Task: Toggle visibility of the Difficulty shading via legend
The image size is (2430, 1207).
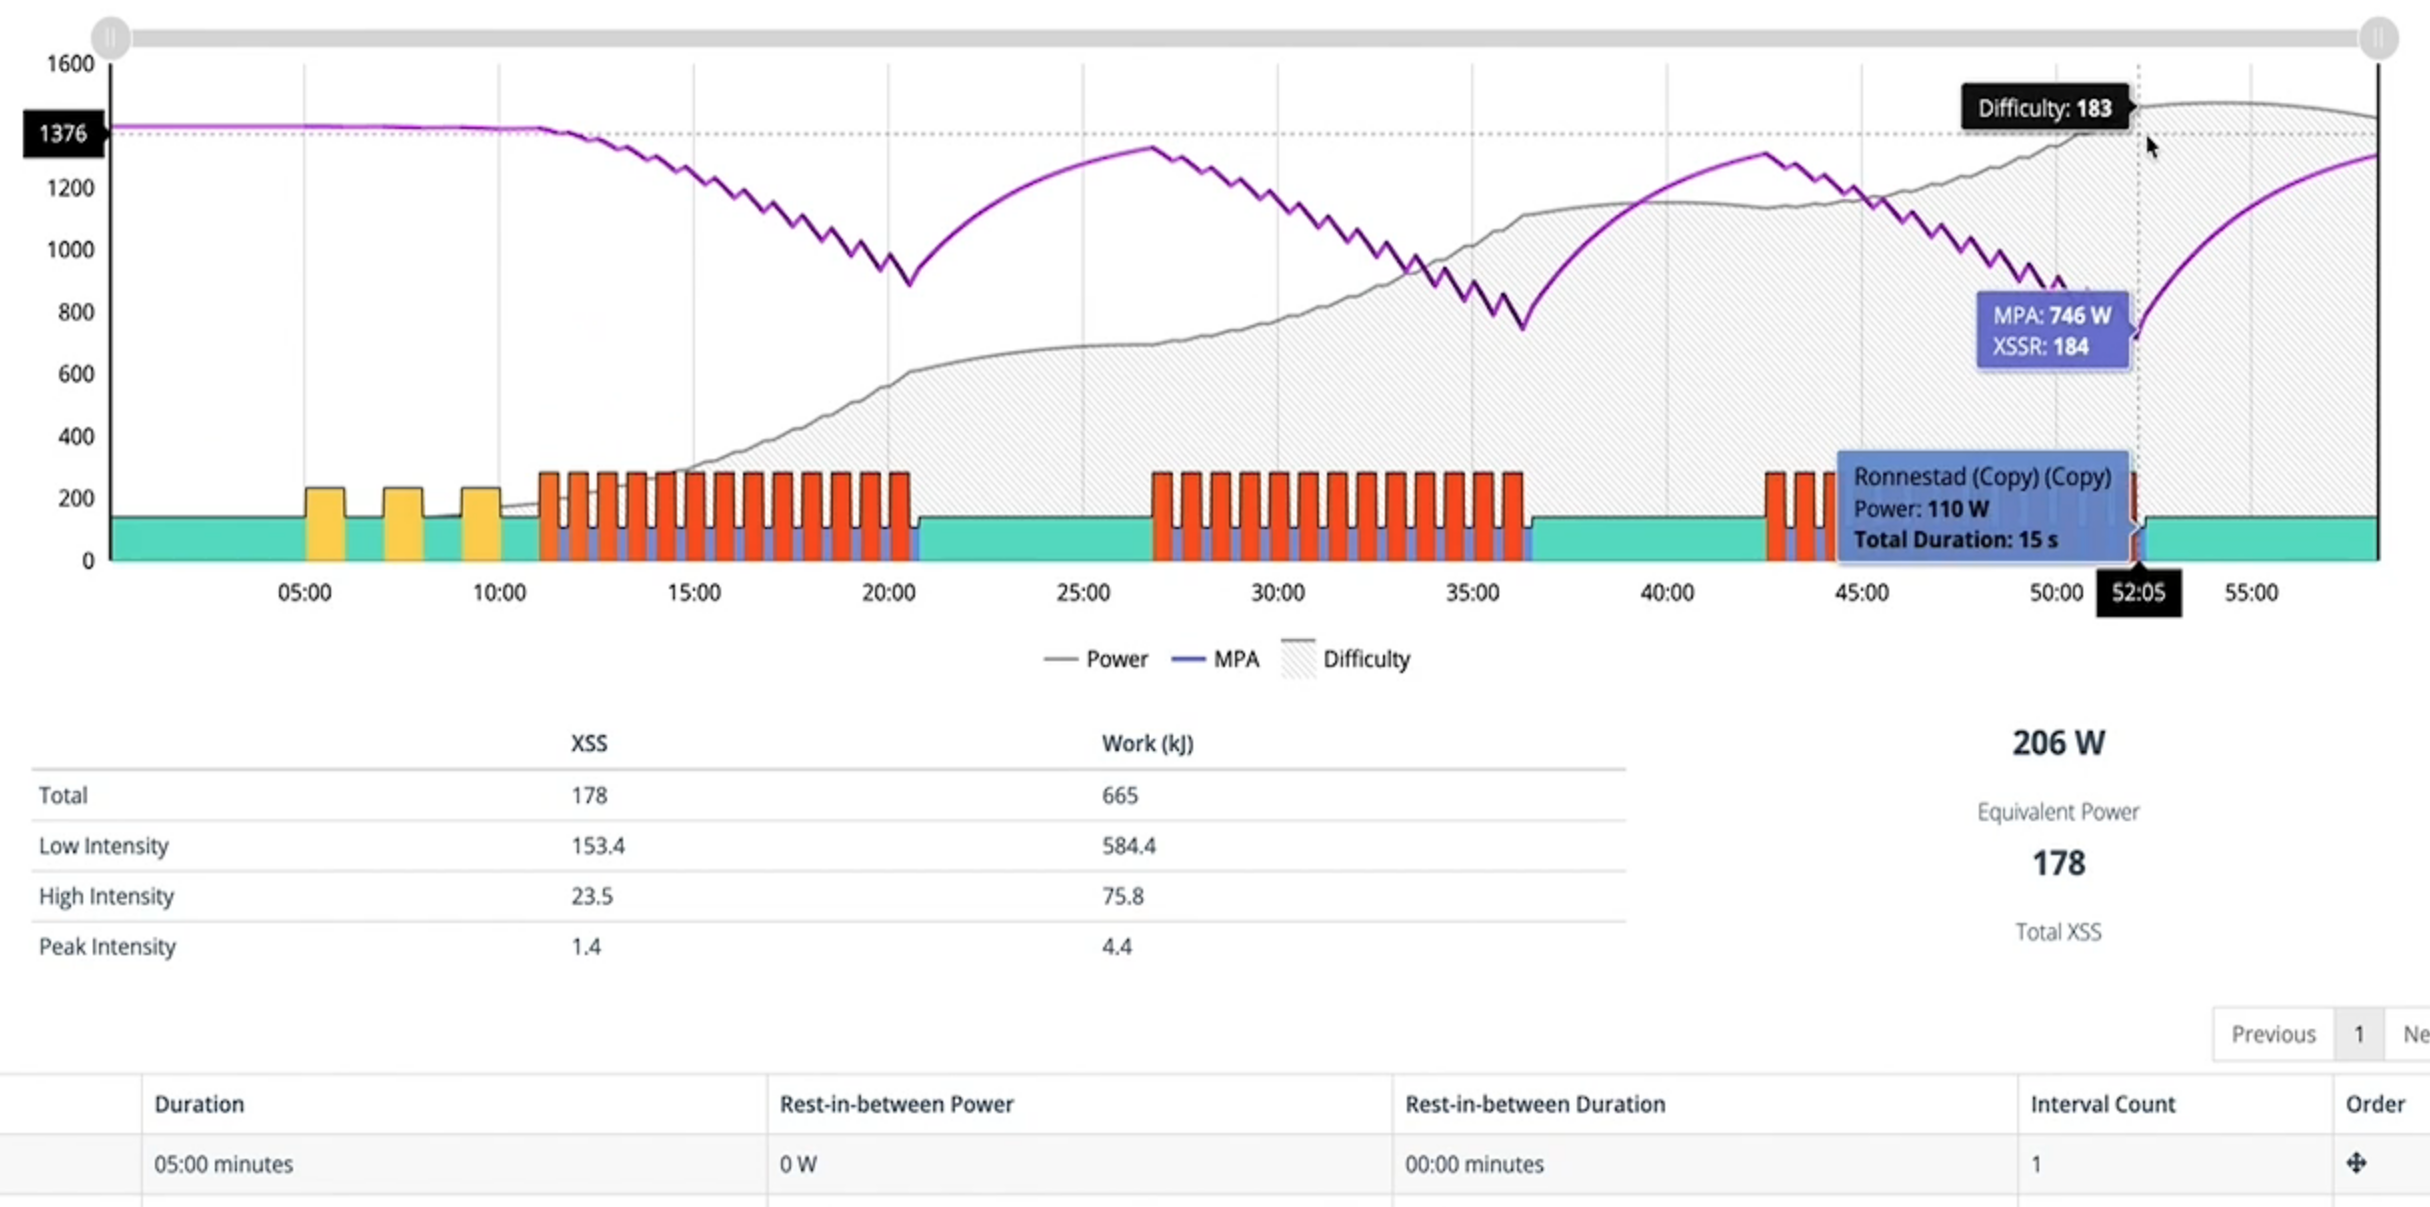Action: (x=1366, y=658)
